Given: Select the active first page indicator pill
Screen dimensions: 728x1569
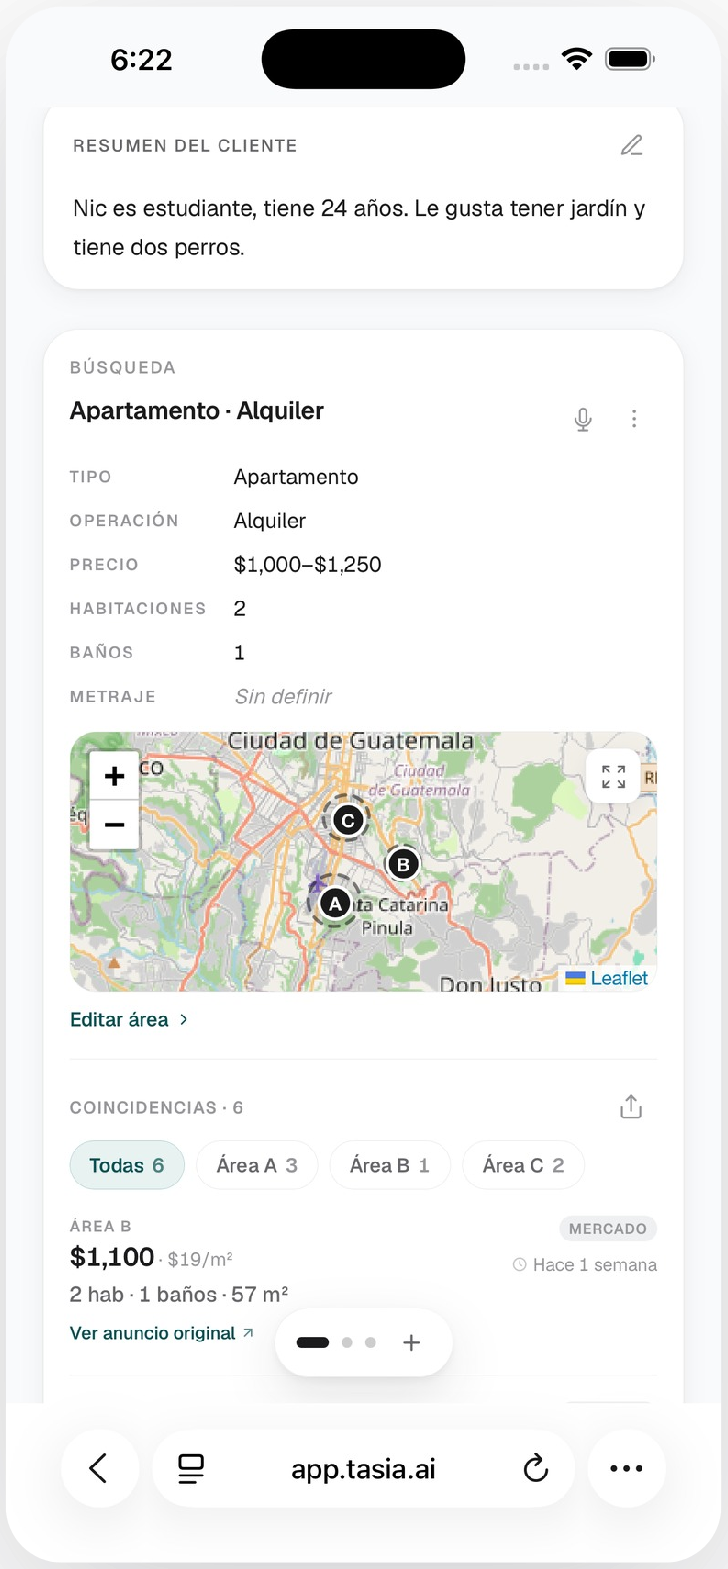Looking at the screenshot, I should click(313, 1343).
